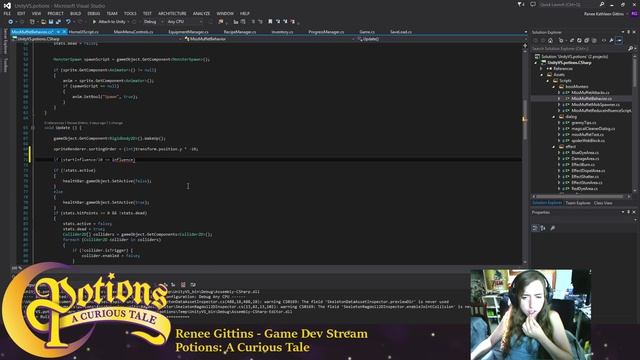The height and width of the screenshot is (360, 640).
Task: Click the Solution Explorer horizontal scrollbar
Action: point(581,196)
